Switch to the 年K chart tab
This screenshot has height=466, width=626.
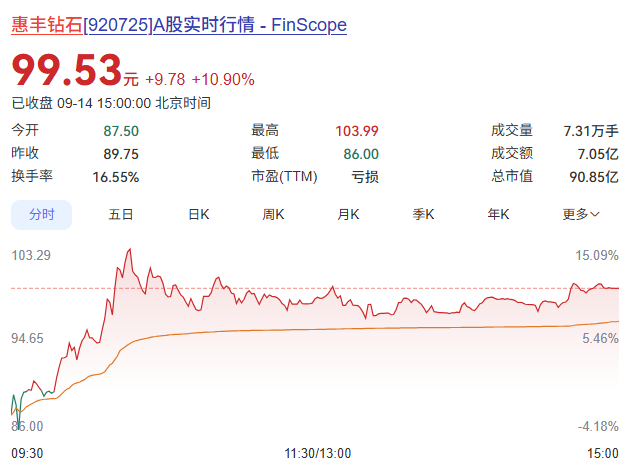point(498,215)
